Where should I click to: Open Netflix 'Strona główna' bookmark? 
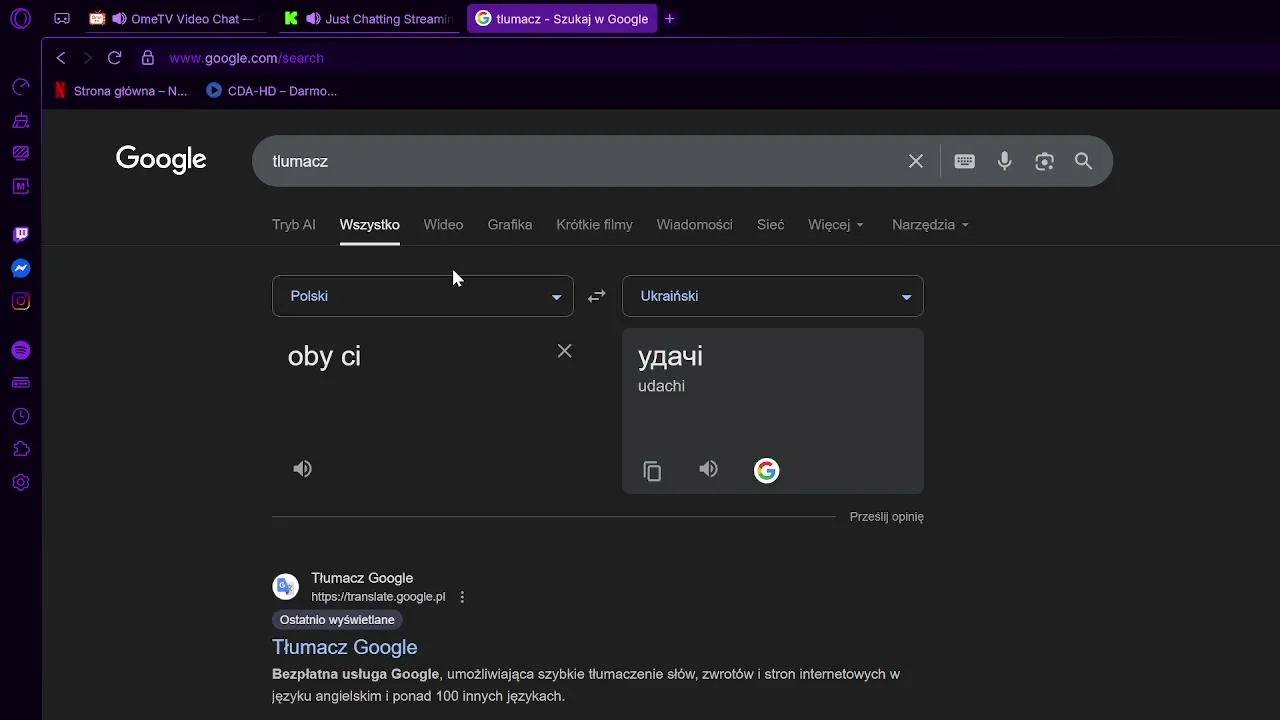point(120,90)
